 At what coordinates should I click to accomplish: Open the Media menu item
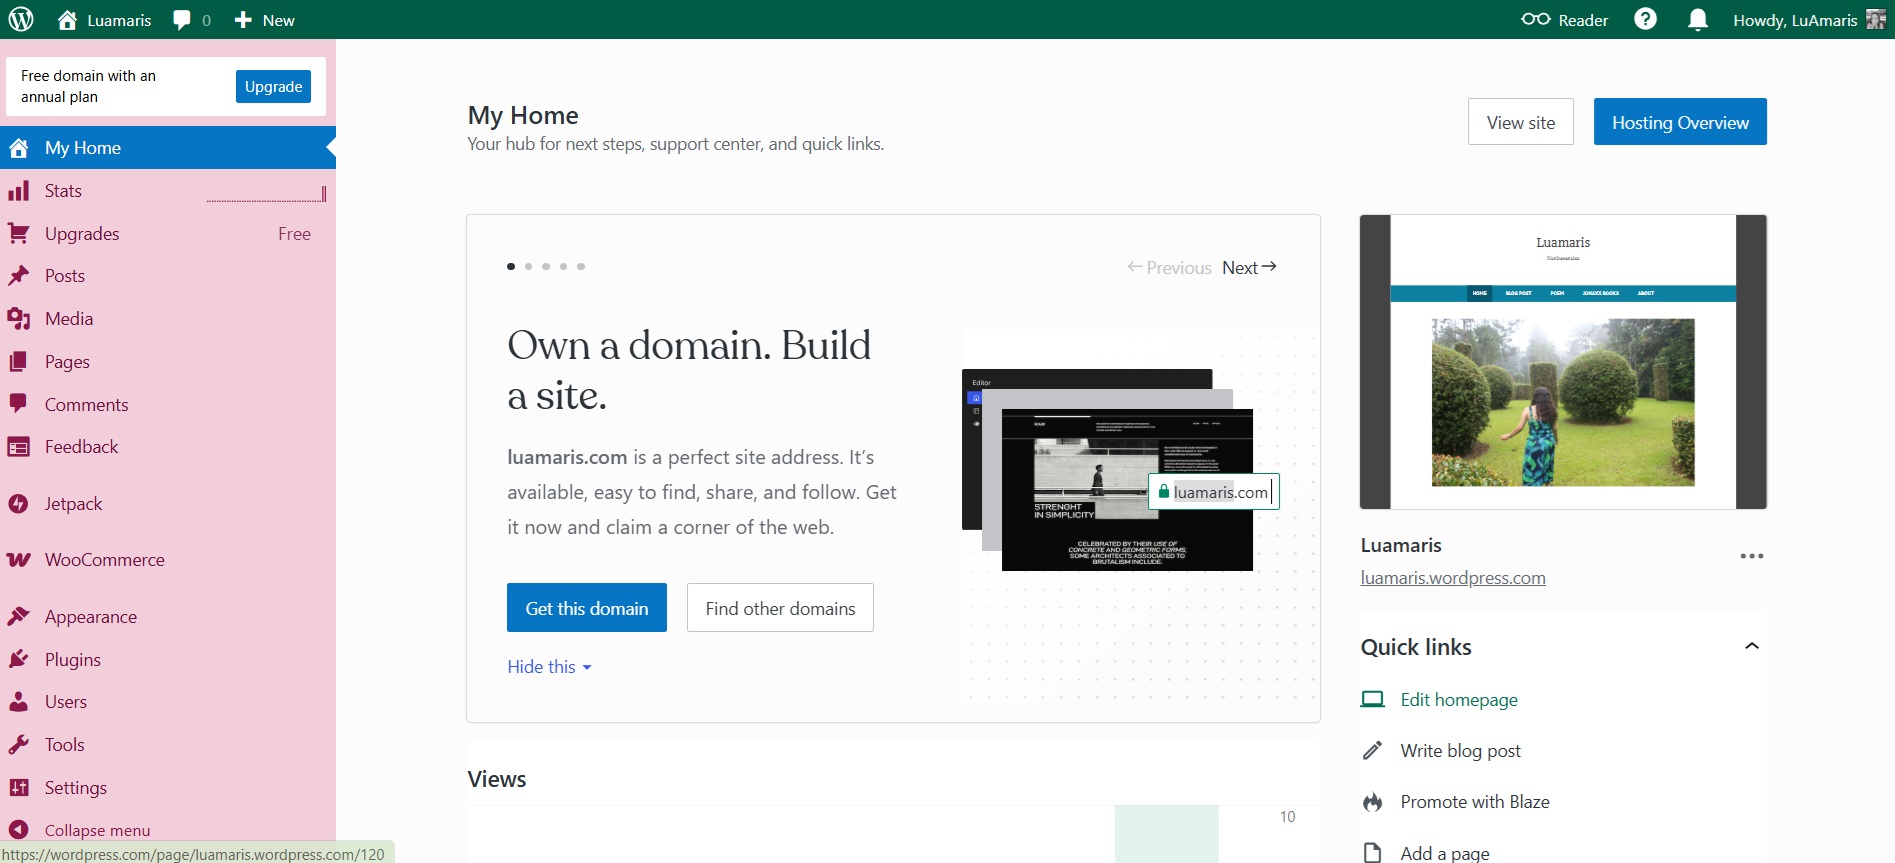coord(168,318)
